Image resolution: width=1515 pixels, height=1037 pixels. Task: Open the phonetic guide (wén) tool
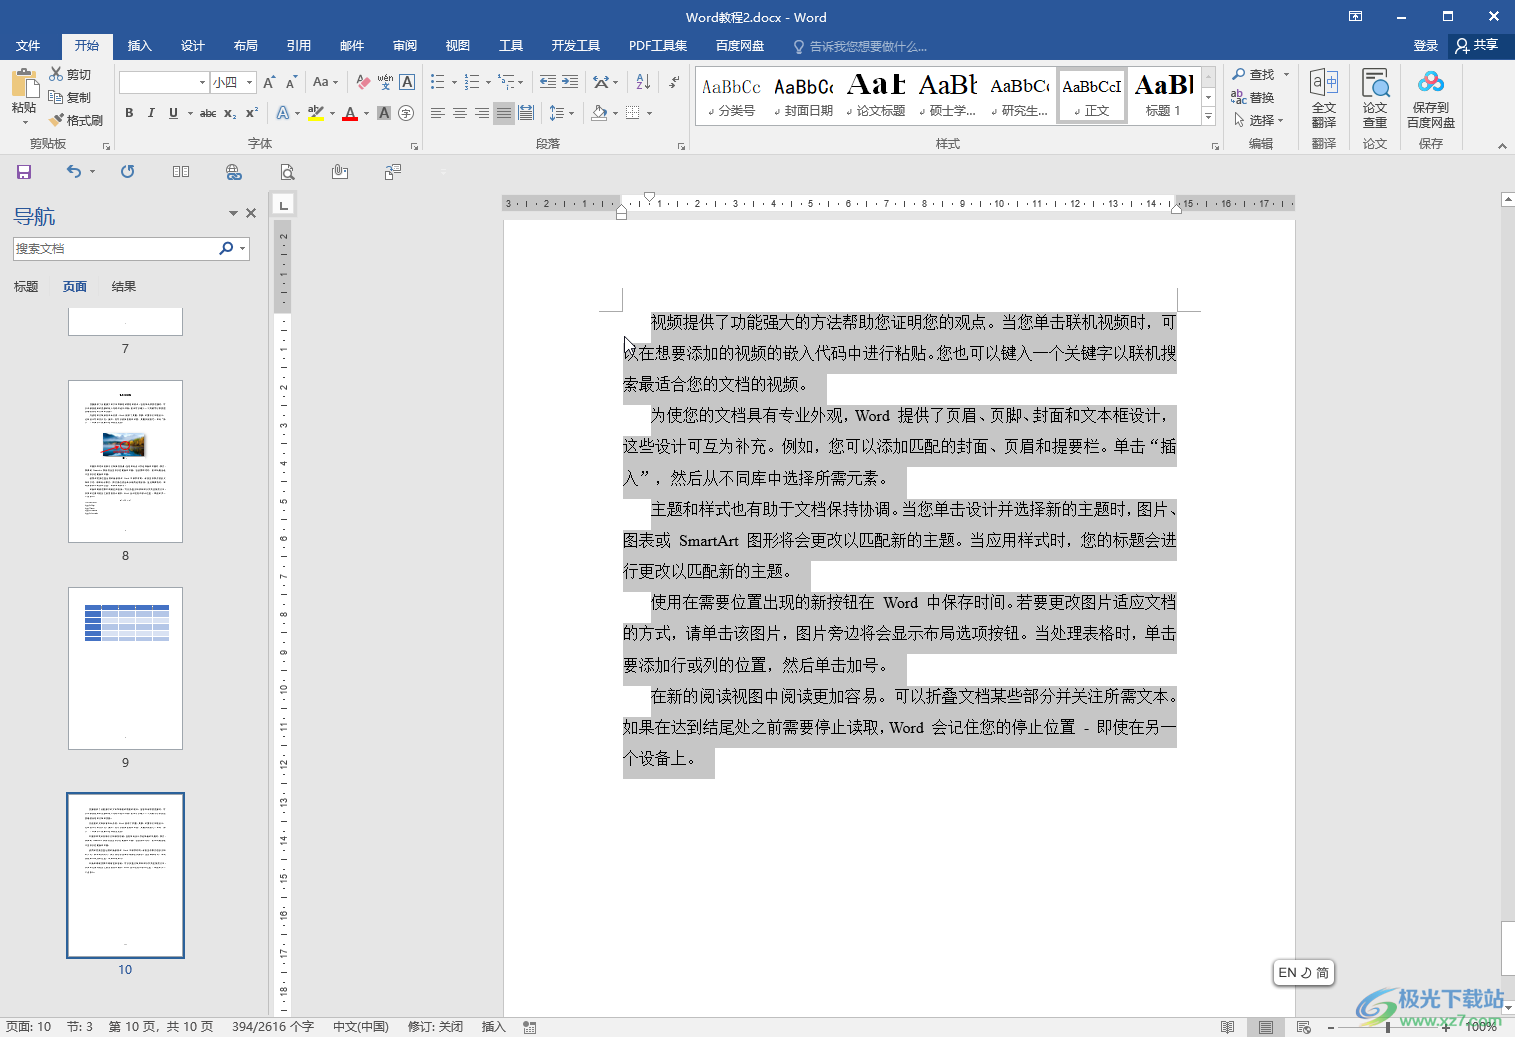tap(385, 82)
